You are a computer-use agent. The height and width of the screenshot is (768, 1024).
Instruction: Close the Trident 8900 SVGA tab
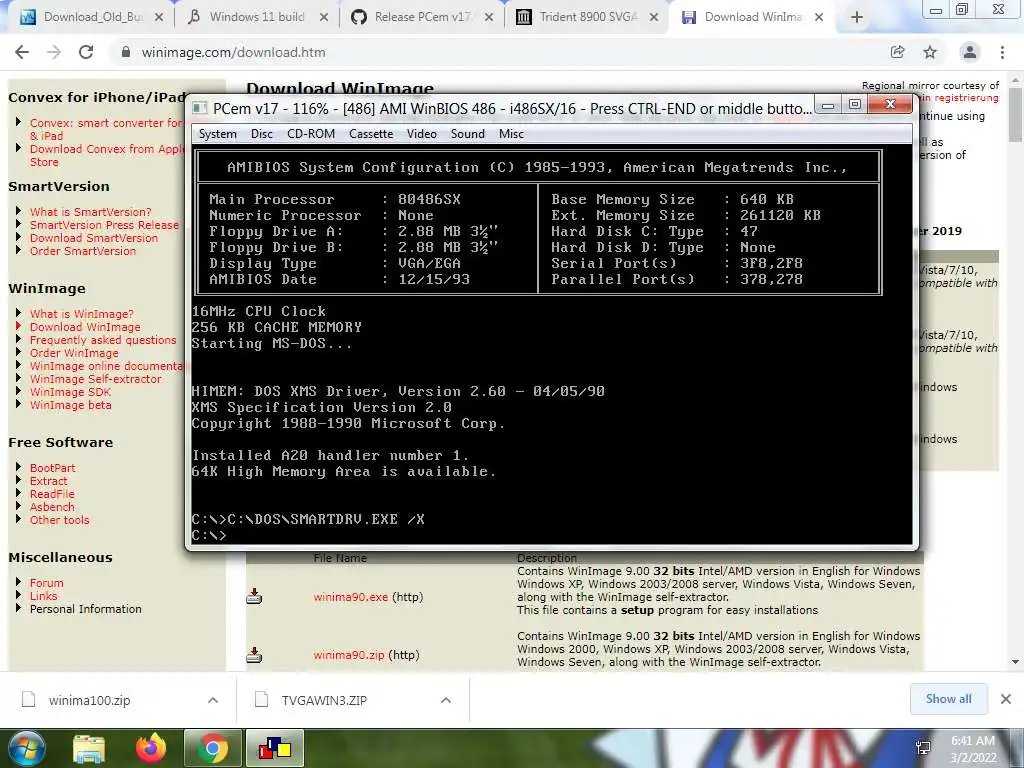pyautogui.click(x=654, y=18)
